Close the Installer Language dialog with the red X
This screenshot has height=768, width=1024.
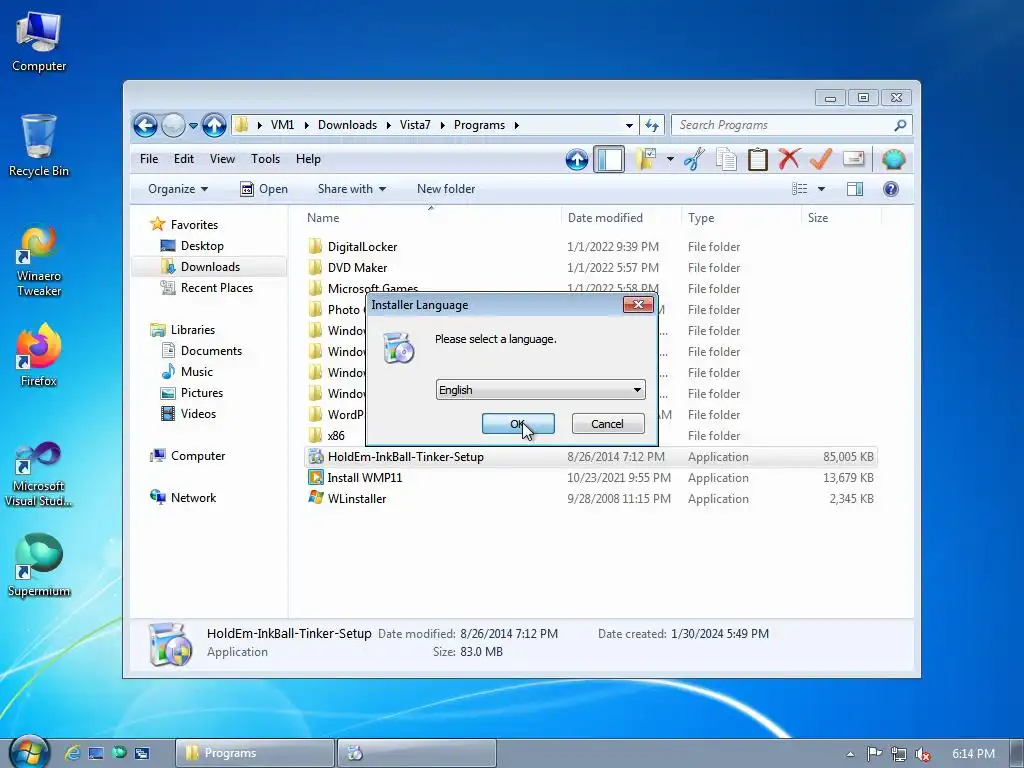coord(638,304)
